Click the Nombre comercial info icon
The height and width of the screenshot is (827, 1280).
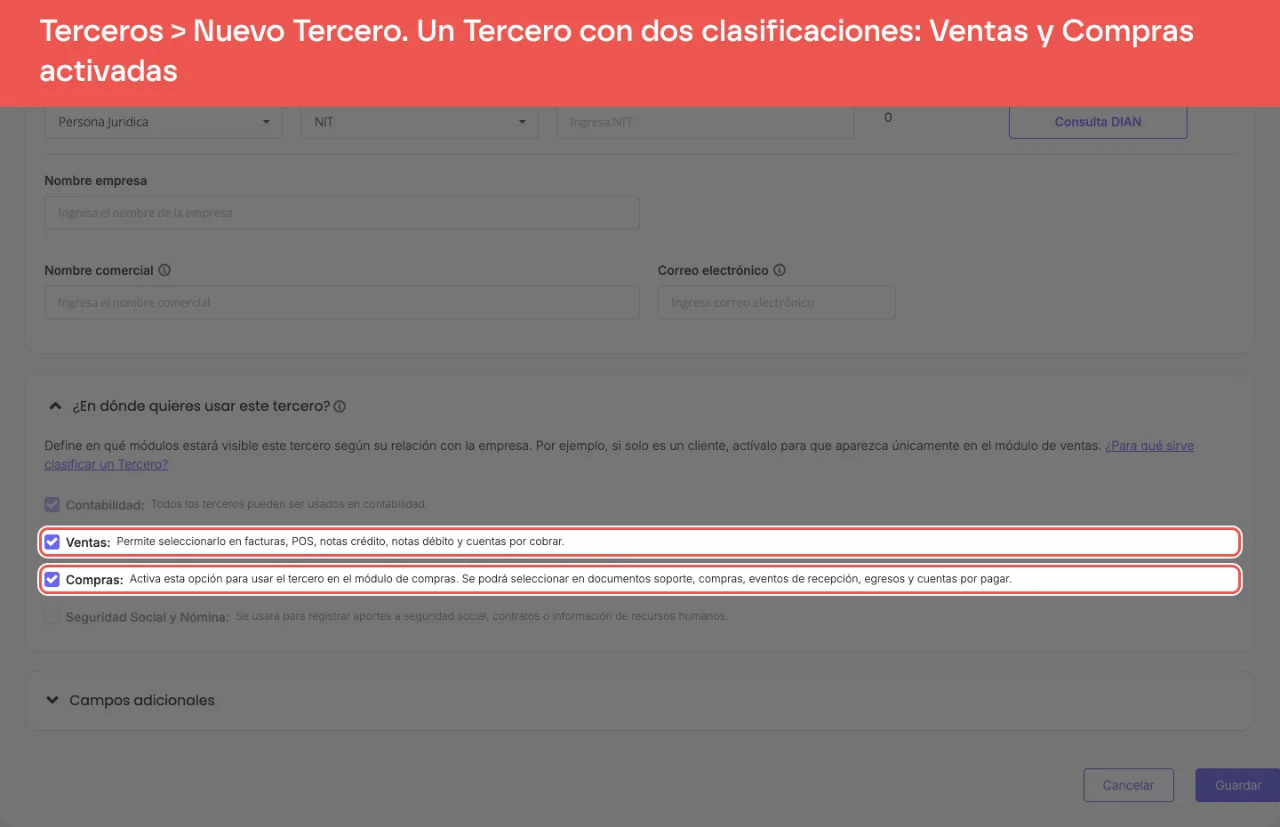[164, 270]
